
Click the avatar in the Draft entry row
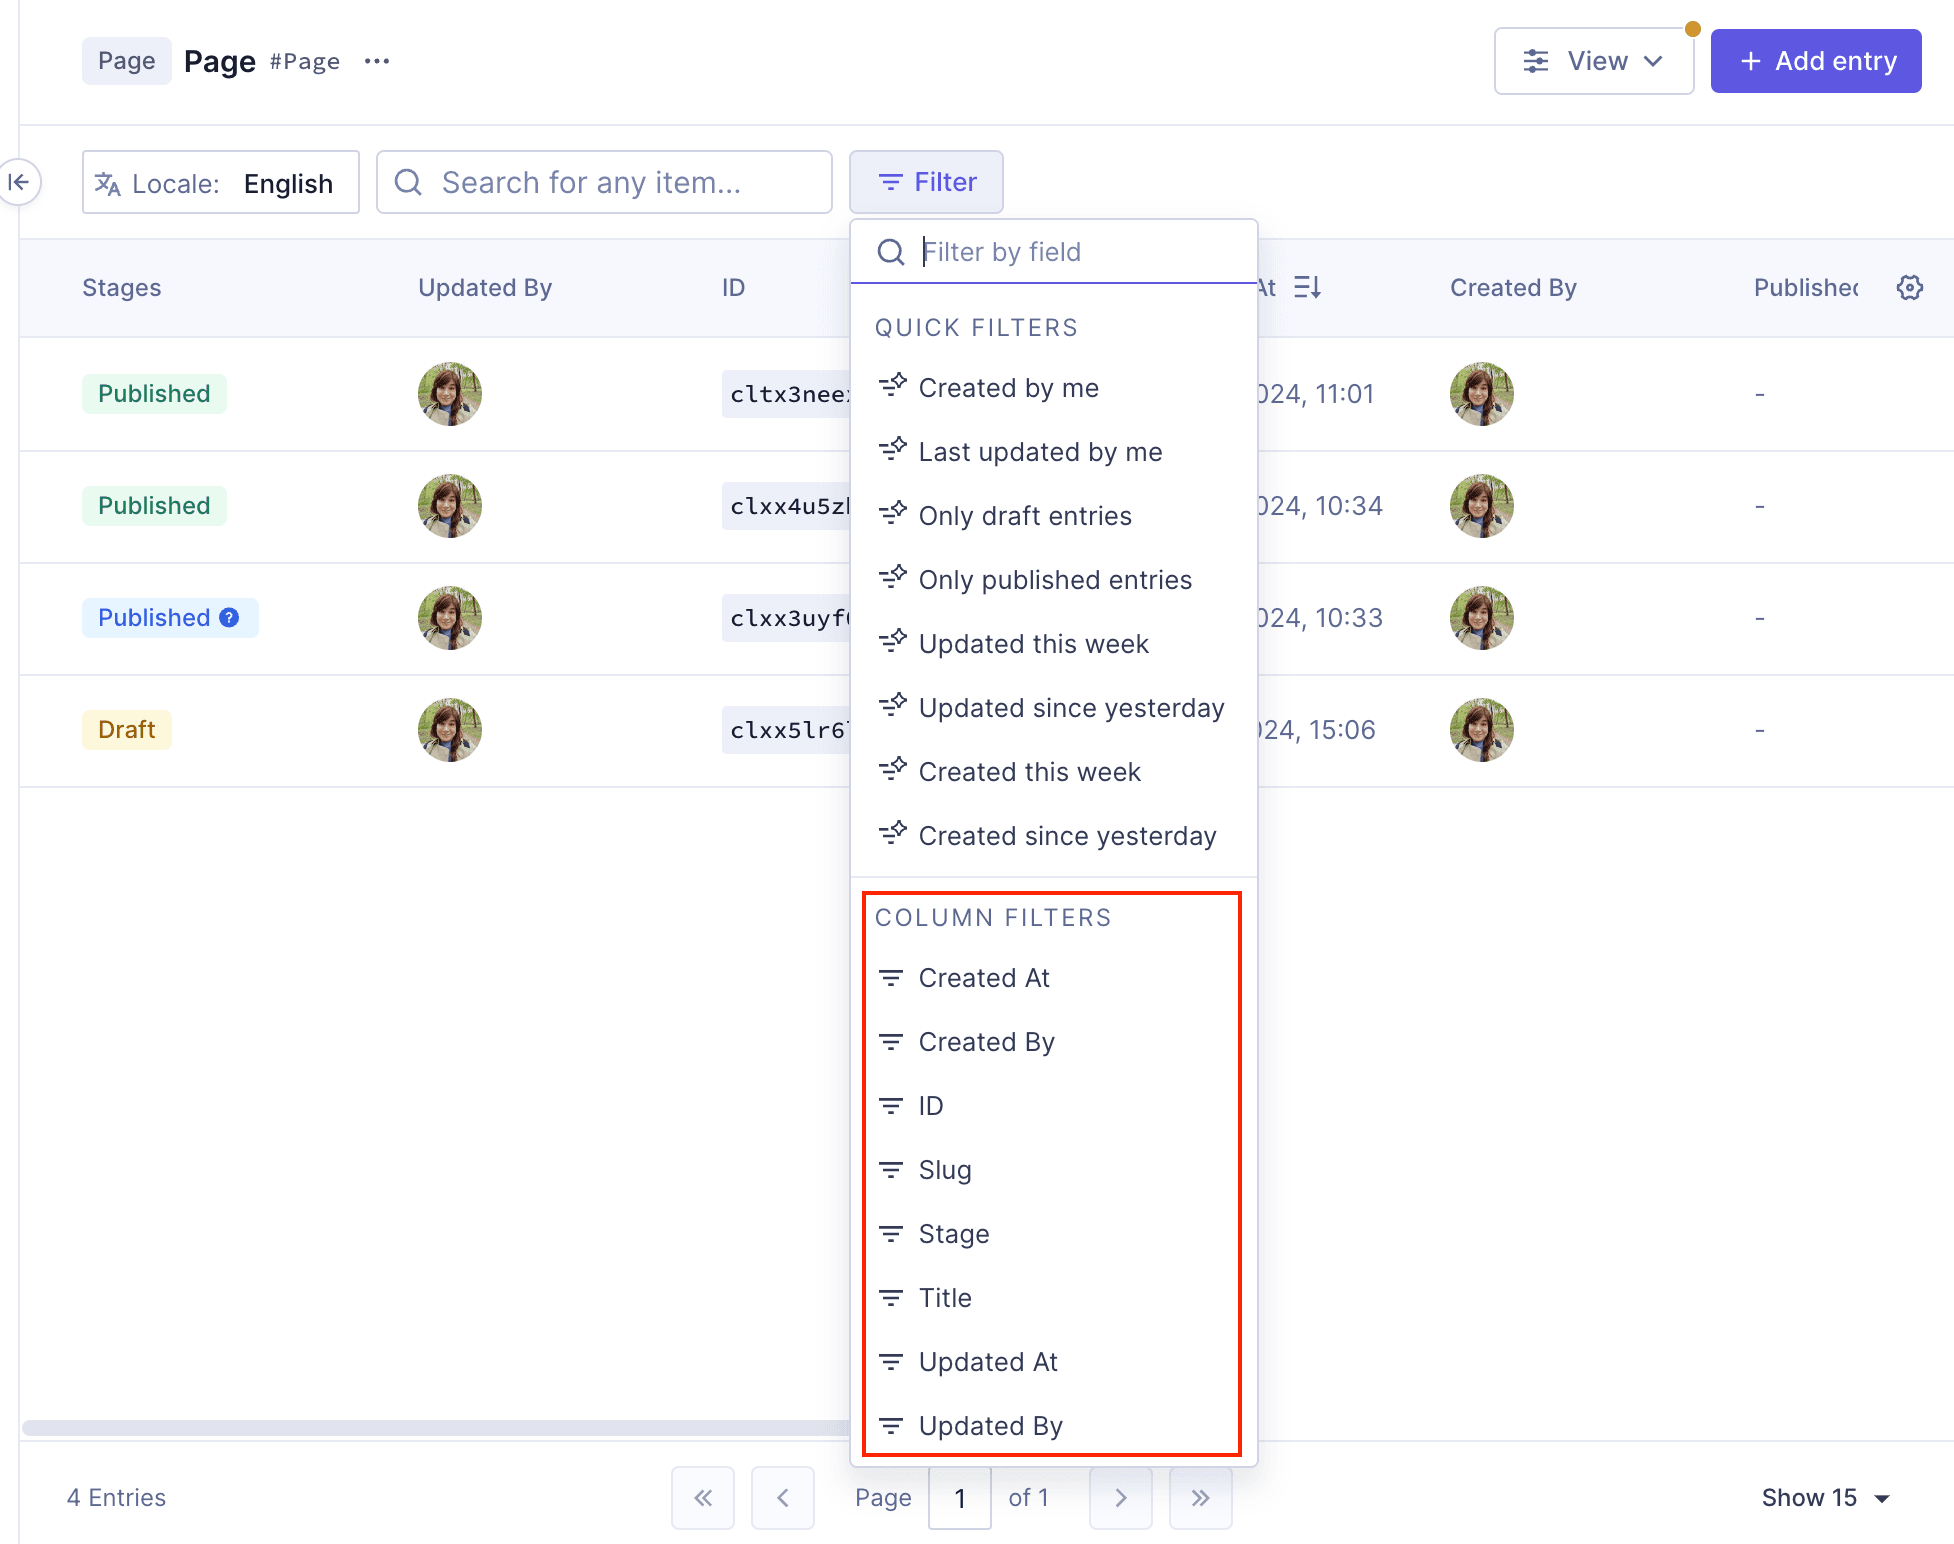(449, 729)
